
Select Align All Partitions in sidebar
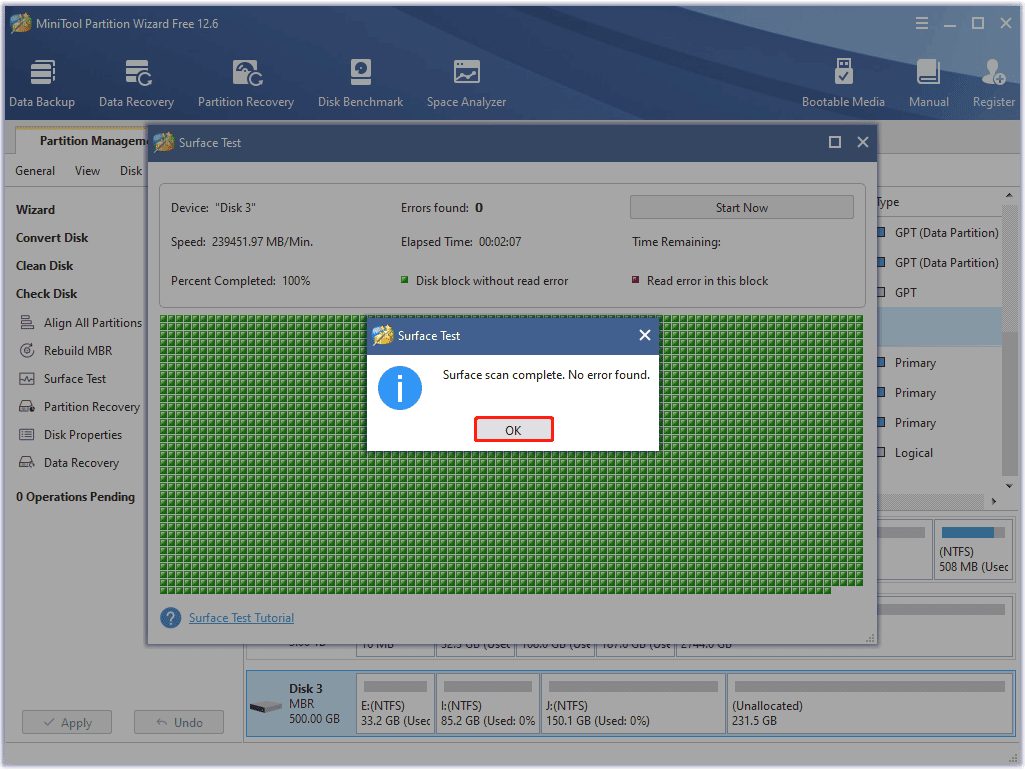pyautogui.click(x=92, y=323)
